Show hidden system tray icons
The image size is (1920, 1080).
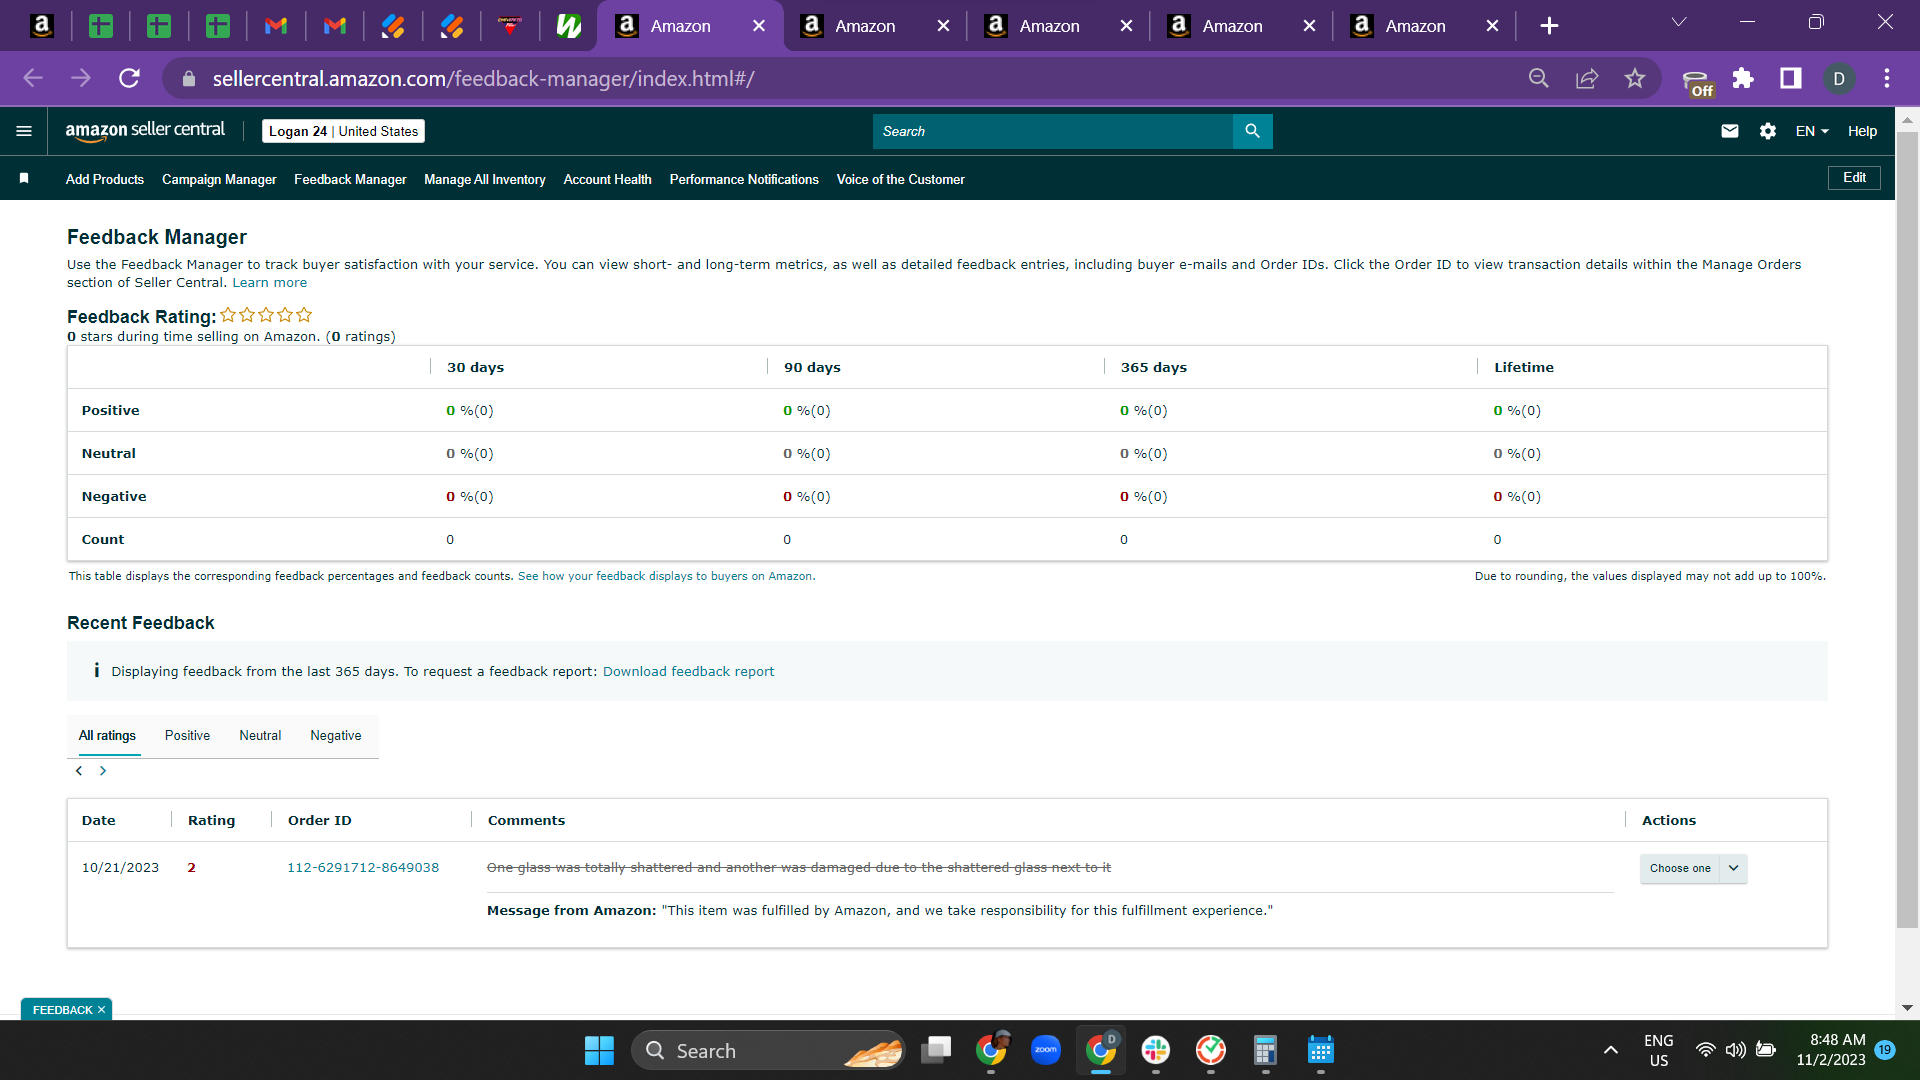(1610, 1050)
